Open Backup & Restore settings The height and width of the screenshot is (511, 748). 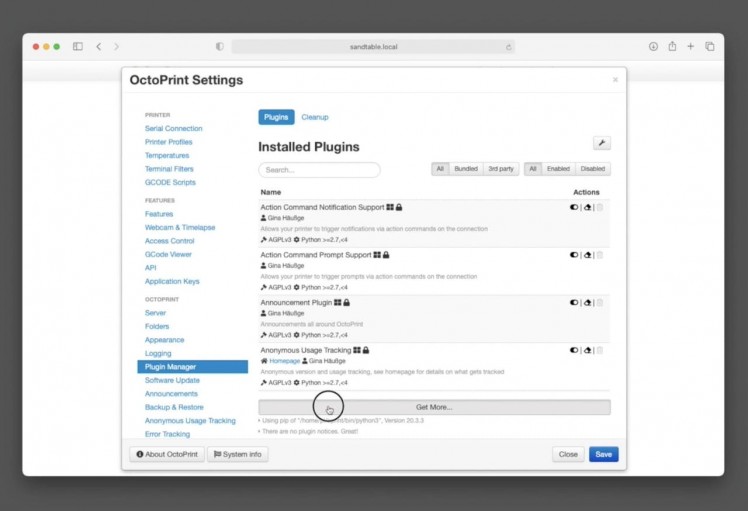(174, 407)
